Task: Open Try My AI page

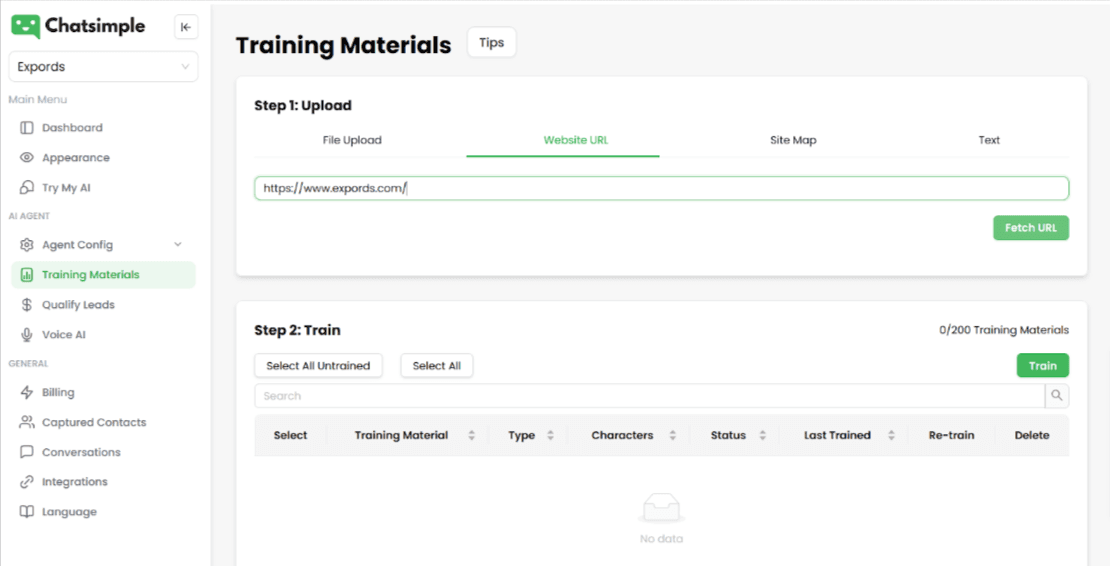Action: point(66,188)
